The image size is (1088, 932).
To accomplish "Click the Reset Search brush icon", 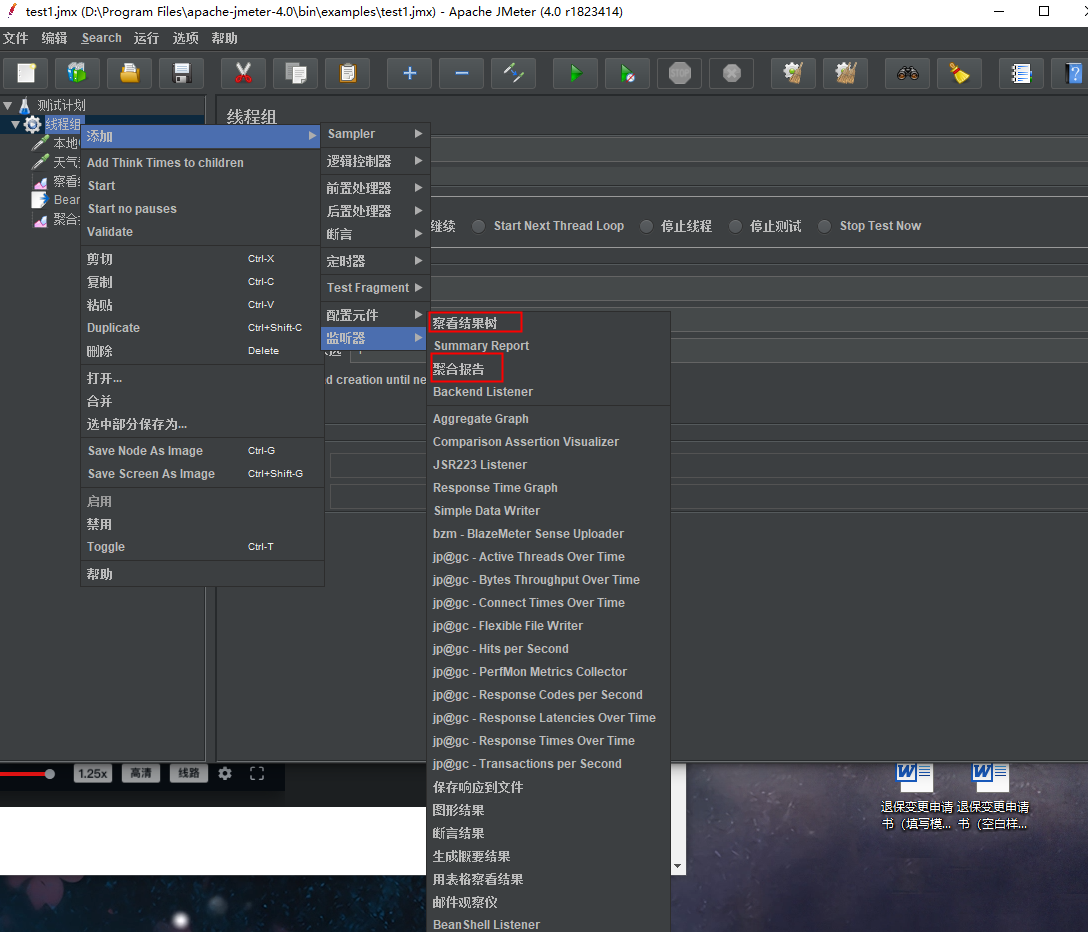I will click(960, 73).
